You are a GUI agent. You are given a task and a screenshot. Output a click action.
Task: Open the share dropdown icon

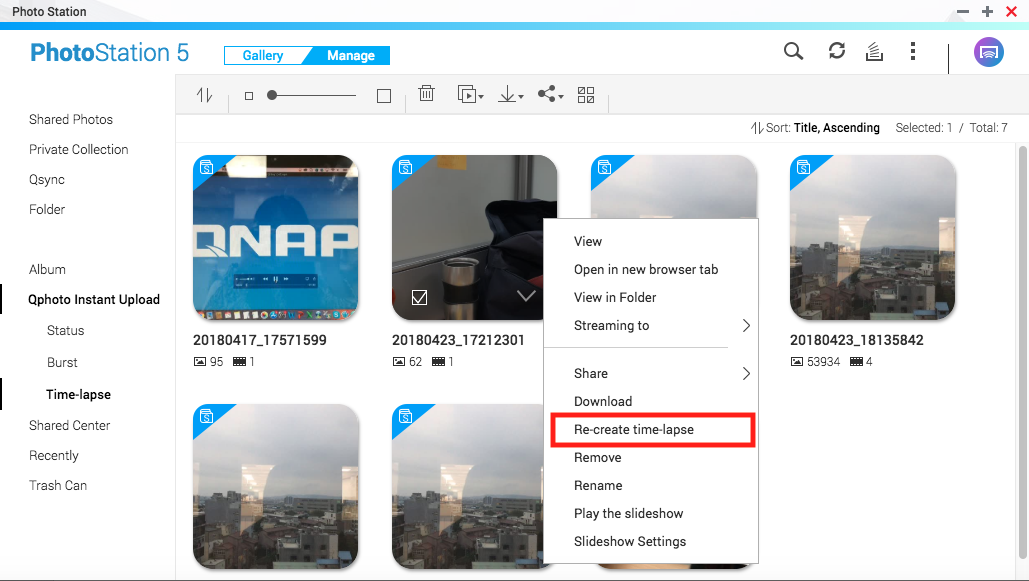[x=550, y=95]
